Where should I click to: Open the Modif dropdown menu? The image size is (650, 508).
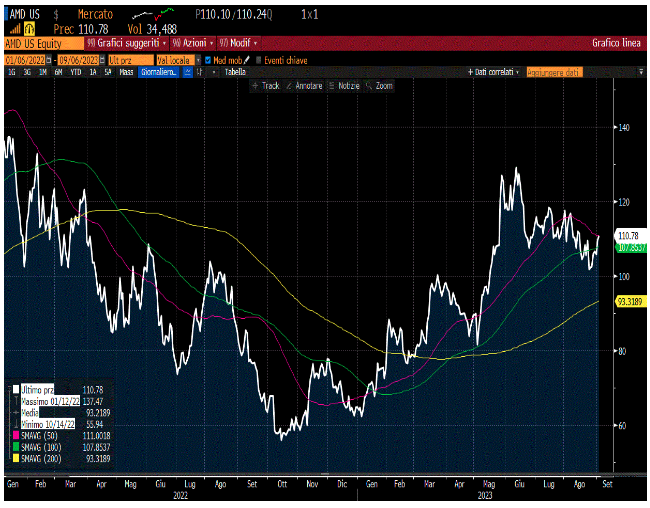point(238,43)
